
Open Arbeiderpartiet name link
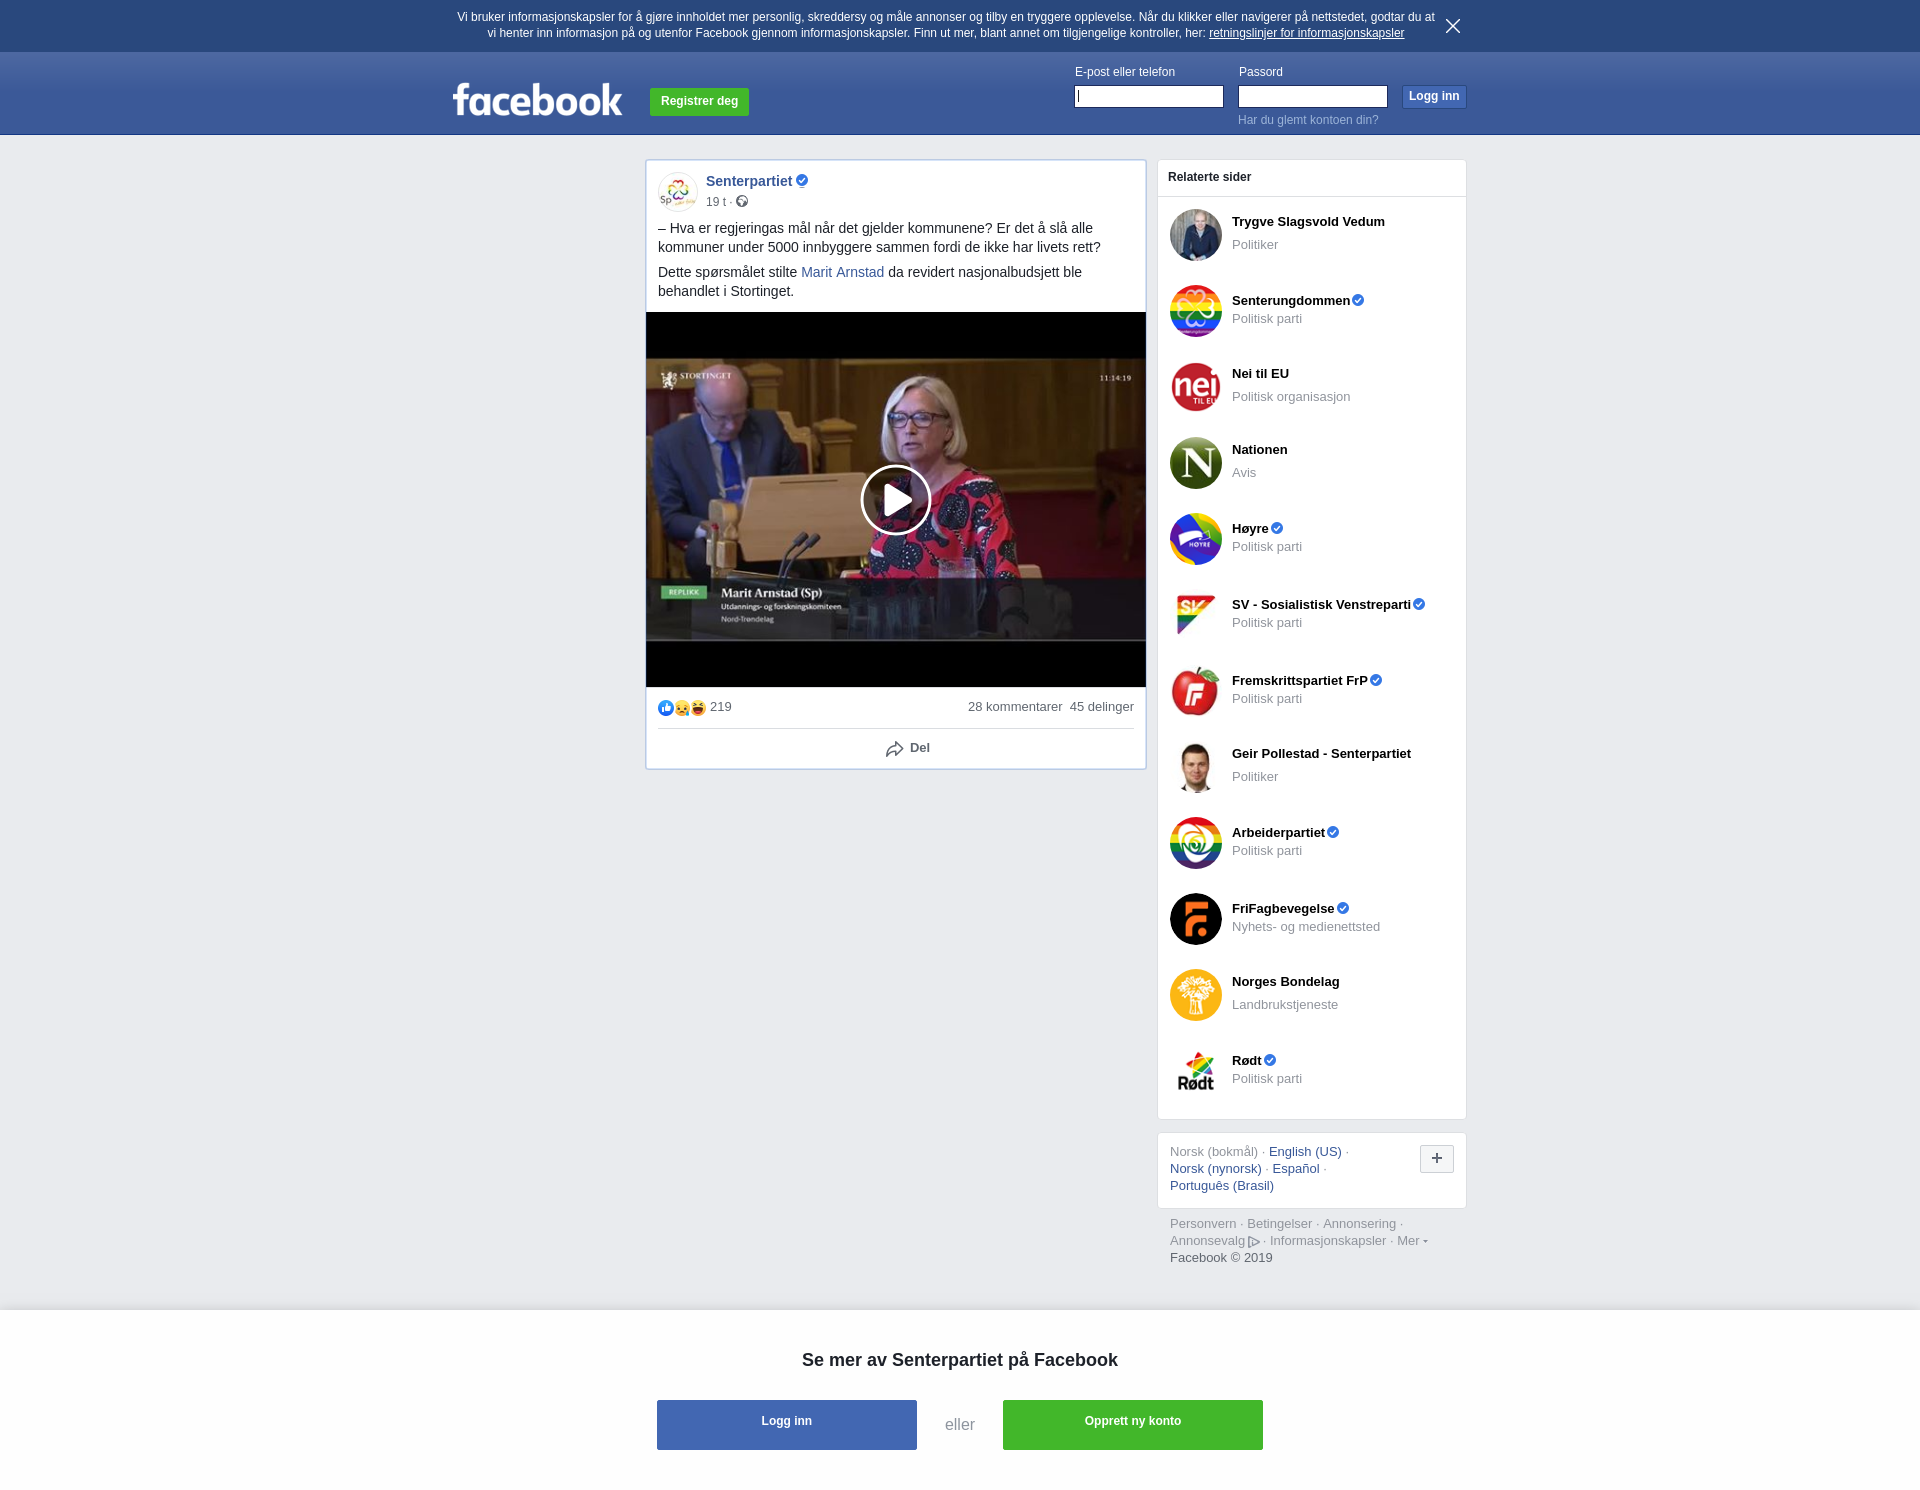[1278, 833]
